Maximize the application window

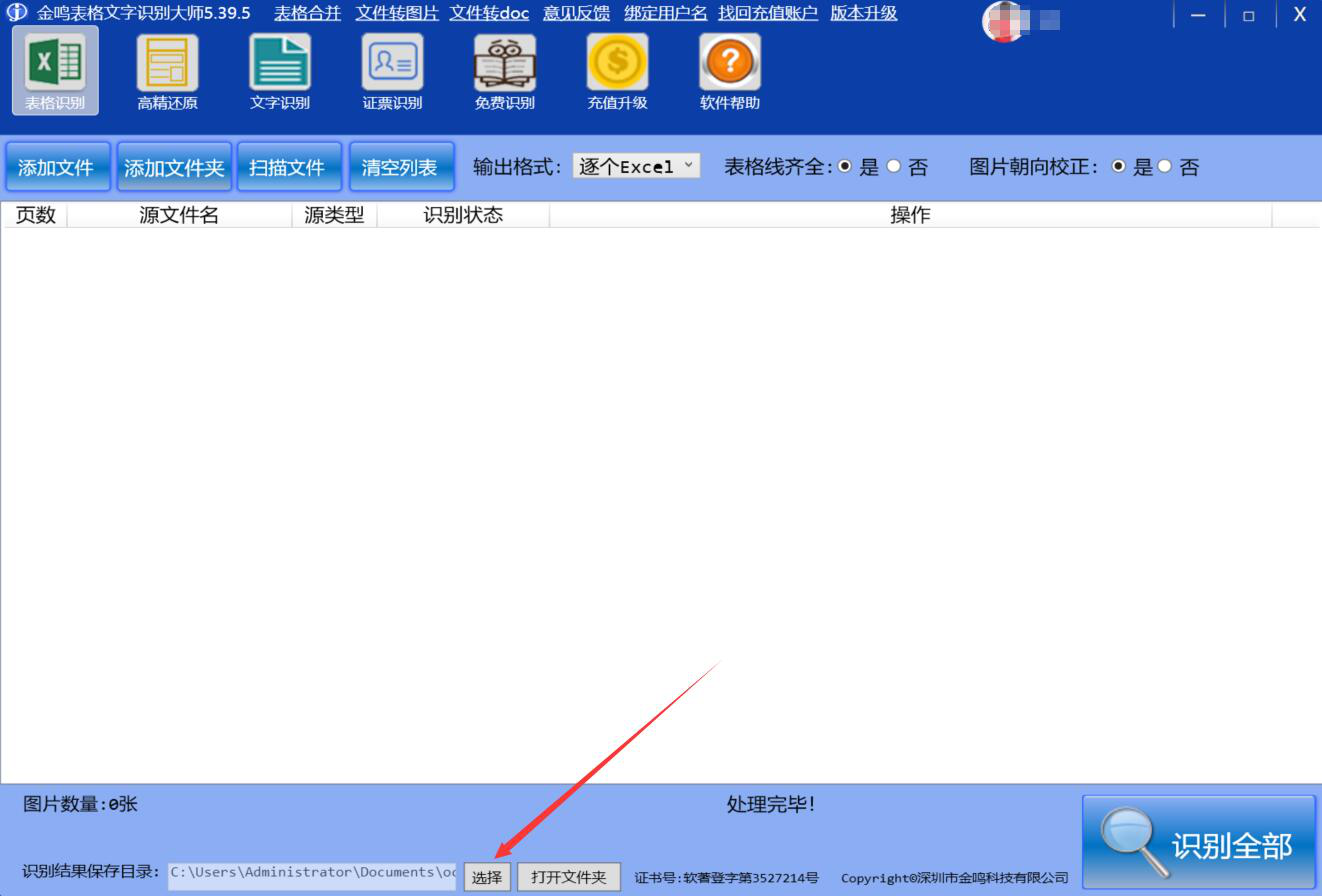(x=1249, y=15)
